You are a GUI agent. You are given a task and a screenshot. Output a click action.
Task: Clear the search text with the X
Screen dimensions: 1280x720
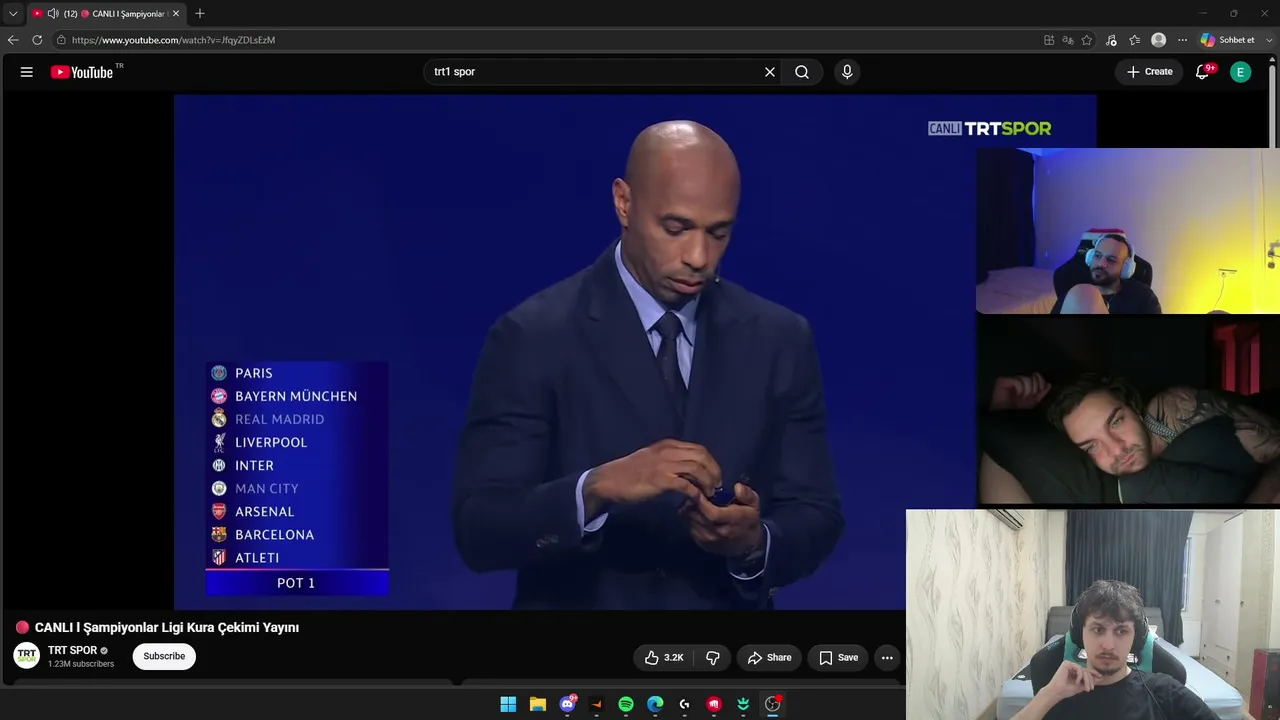click(x=770, y=72)
